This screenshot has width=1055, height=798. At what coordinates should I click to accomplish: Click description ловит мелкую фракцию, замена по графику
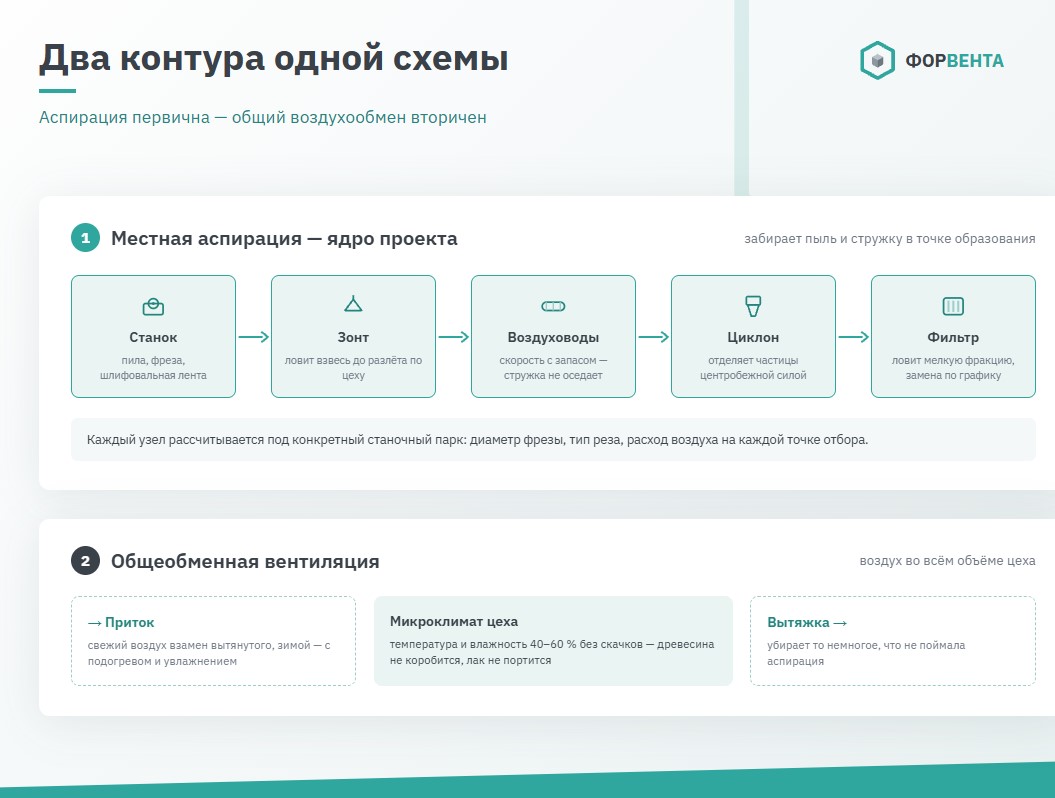tap(953, 367)
